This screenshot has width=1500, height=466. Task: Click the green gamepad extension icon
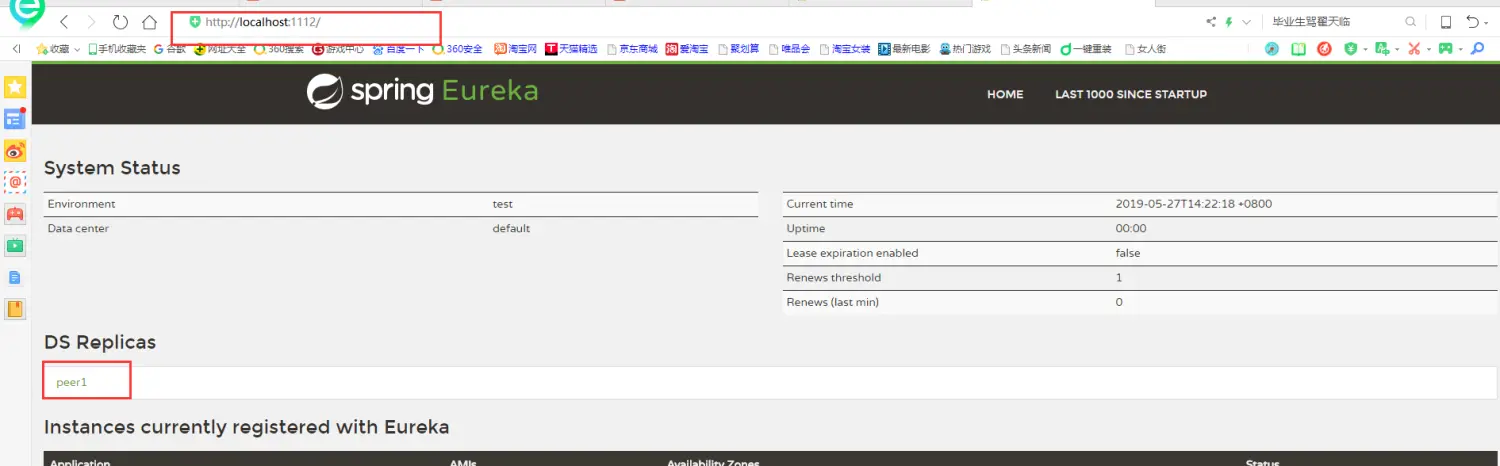(1445, 48)
